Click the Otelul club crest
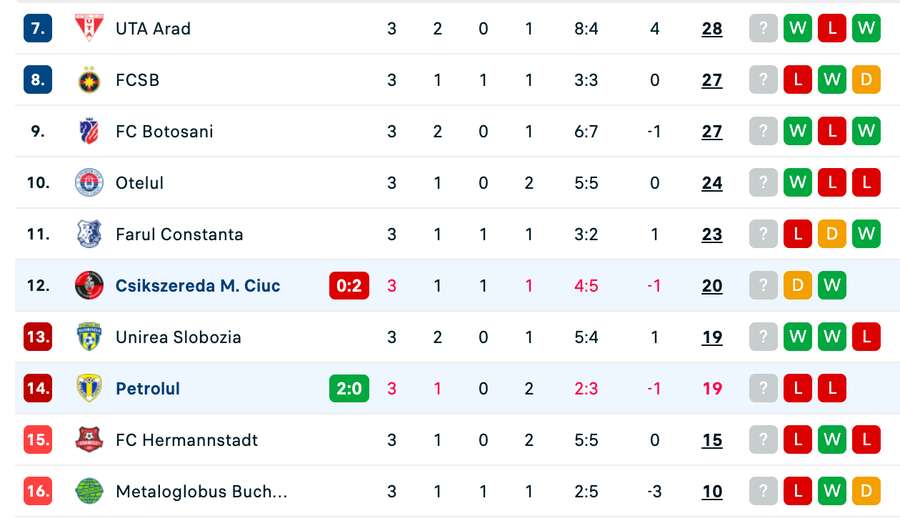Image resolution: width=900 pixels, height=519 pixels. 89,183
